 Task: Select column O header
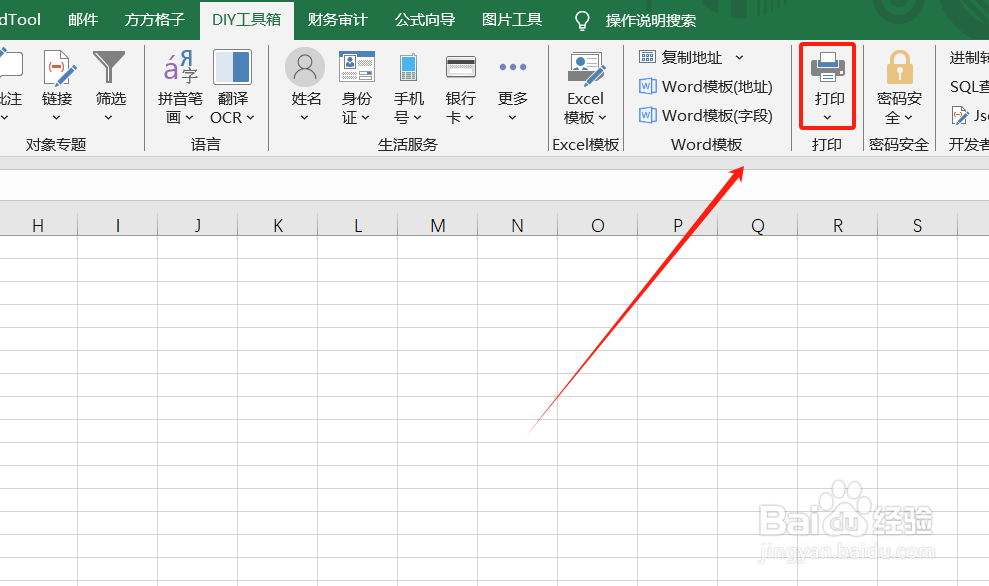point(597,225)
